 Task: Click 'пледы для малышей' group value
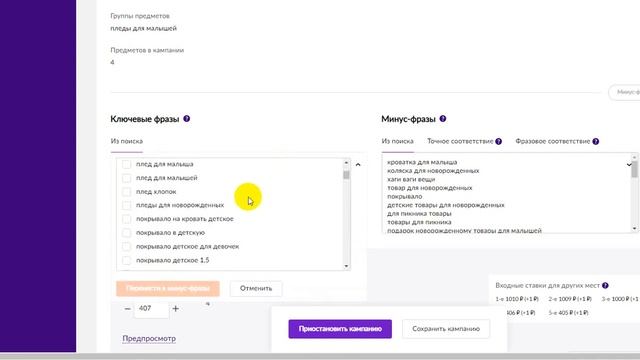pos(143,29)
